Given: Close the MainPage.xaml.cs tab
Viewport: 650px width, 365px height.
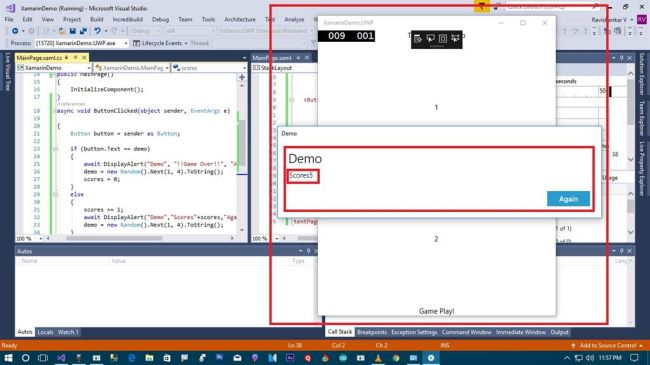Looking at the screenshot, I should (x=84, y=57).
